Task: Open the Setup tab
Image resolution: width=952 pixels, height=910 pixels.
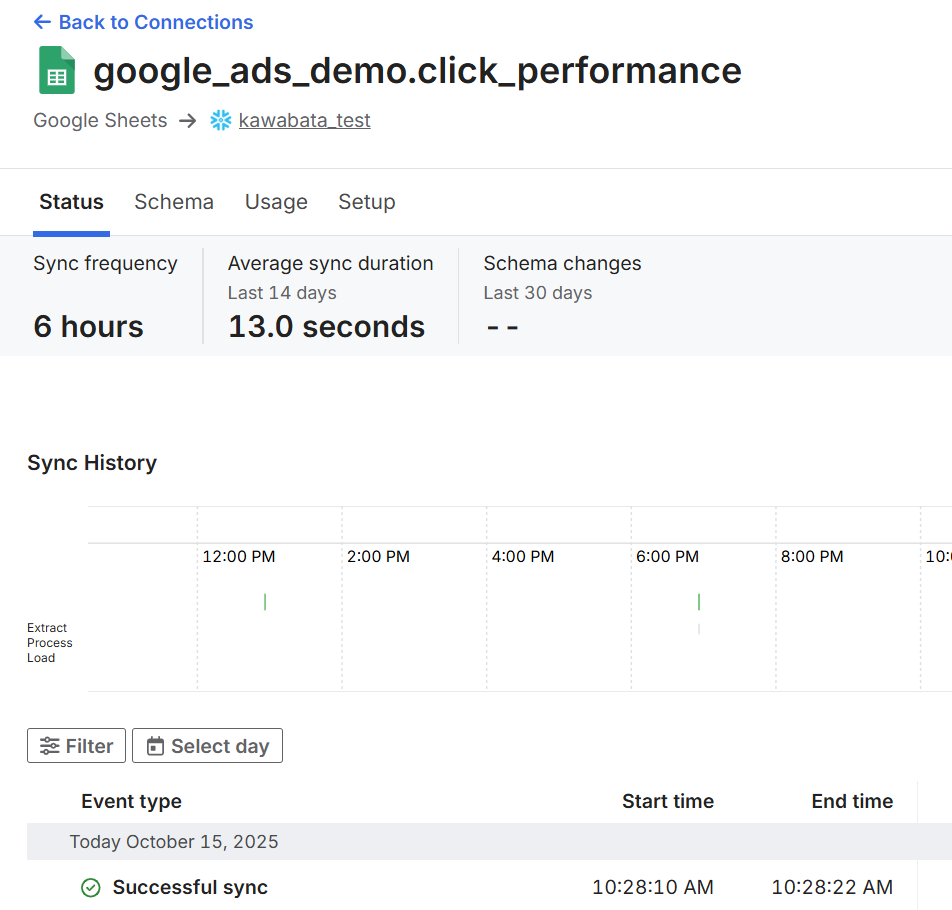Action: point(367,202)
